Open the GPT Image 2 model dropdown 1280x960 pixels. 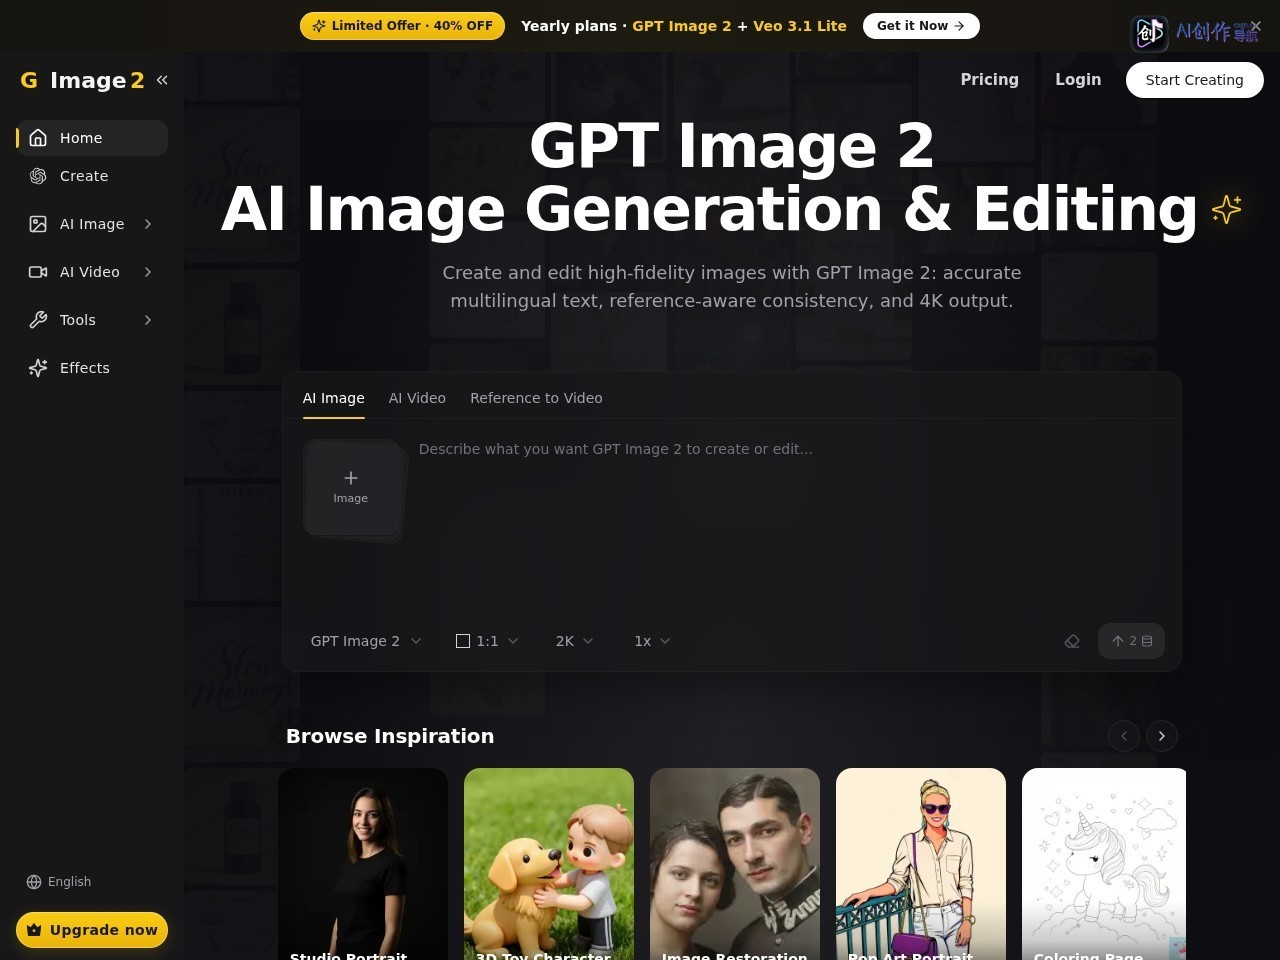click(366, 641)
